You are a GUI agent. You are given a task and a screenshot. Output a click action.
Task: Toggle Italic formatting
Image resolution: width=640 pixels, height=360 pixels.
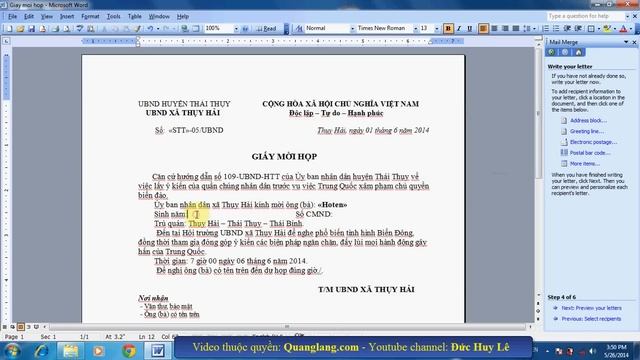point(459,29)
